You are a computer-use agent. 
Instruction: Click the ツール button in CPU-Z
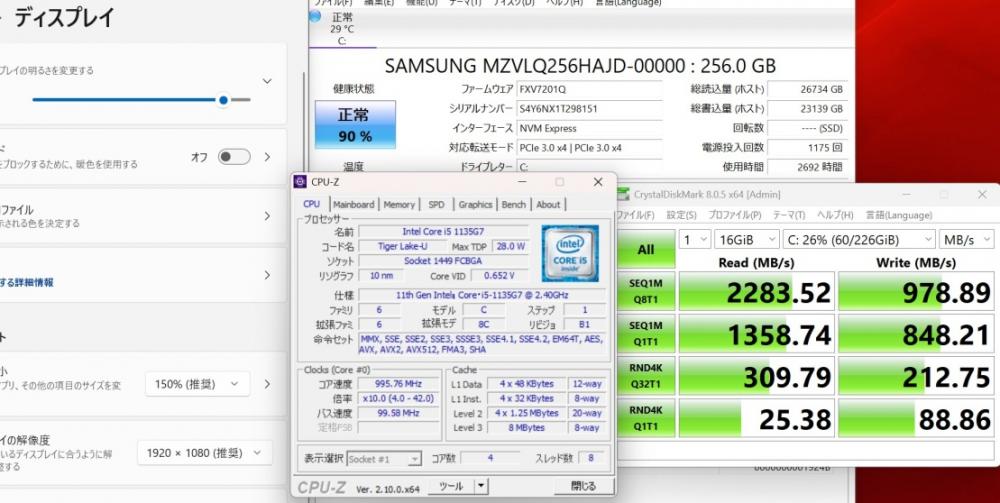[452, 486]
